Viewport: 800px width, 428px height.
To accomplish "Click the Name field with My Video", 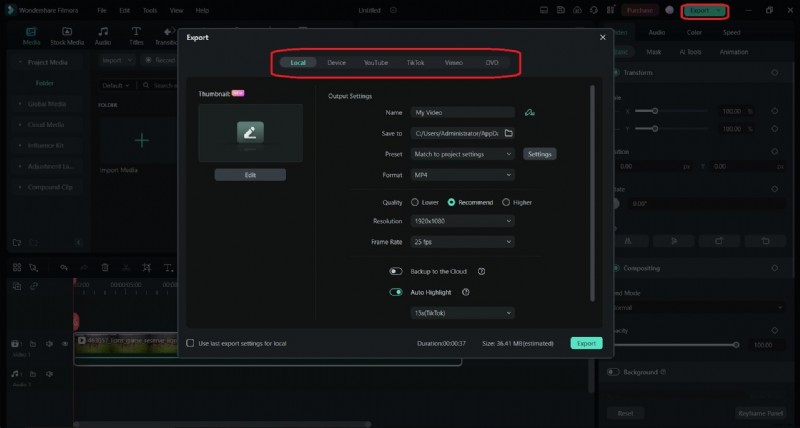I will (x=462, y=112).
